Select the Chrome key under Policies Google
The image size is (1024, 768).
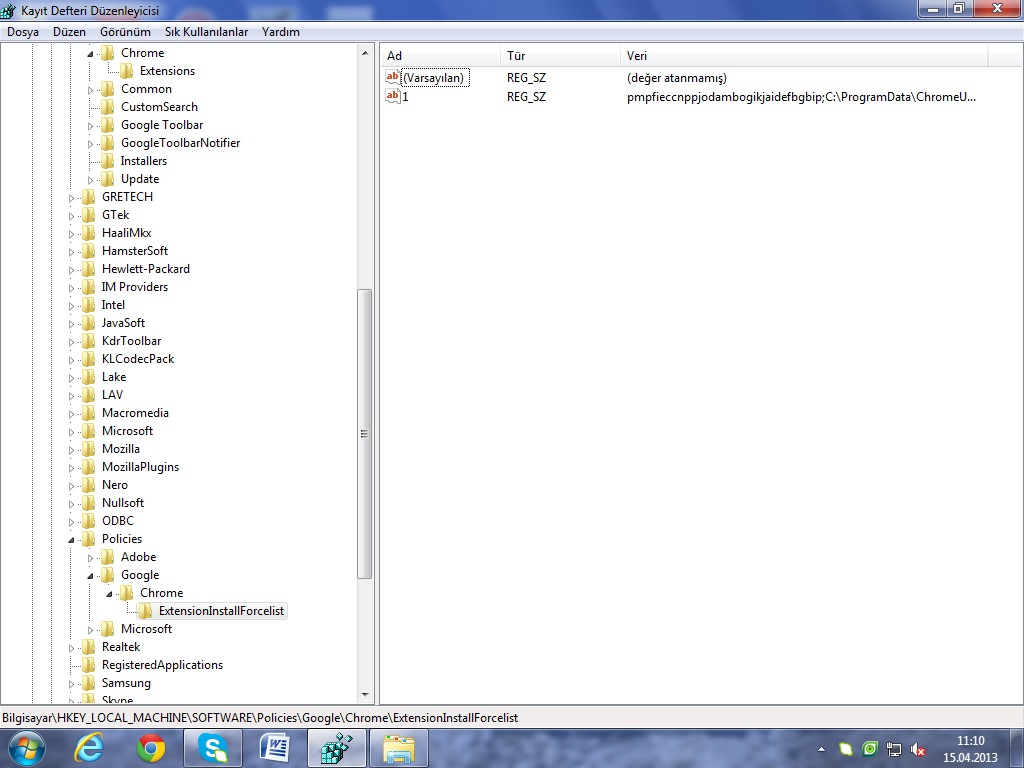161,593
